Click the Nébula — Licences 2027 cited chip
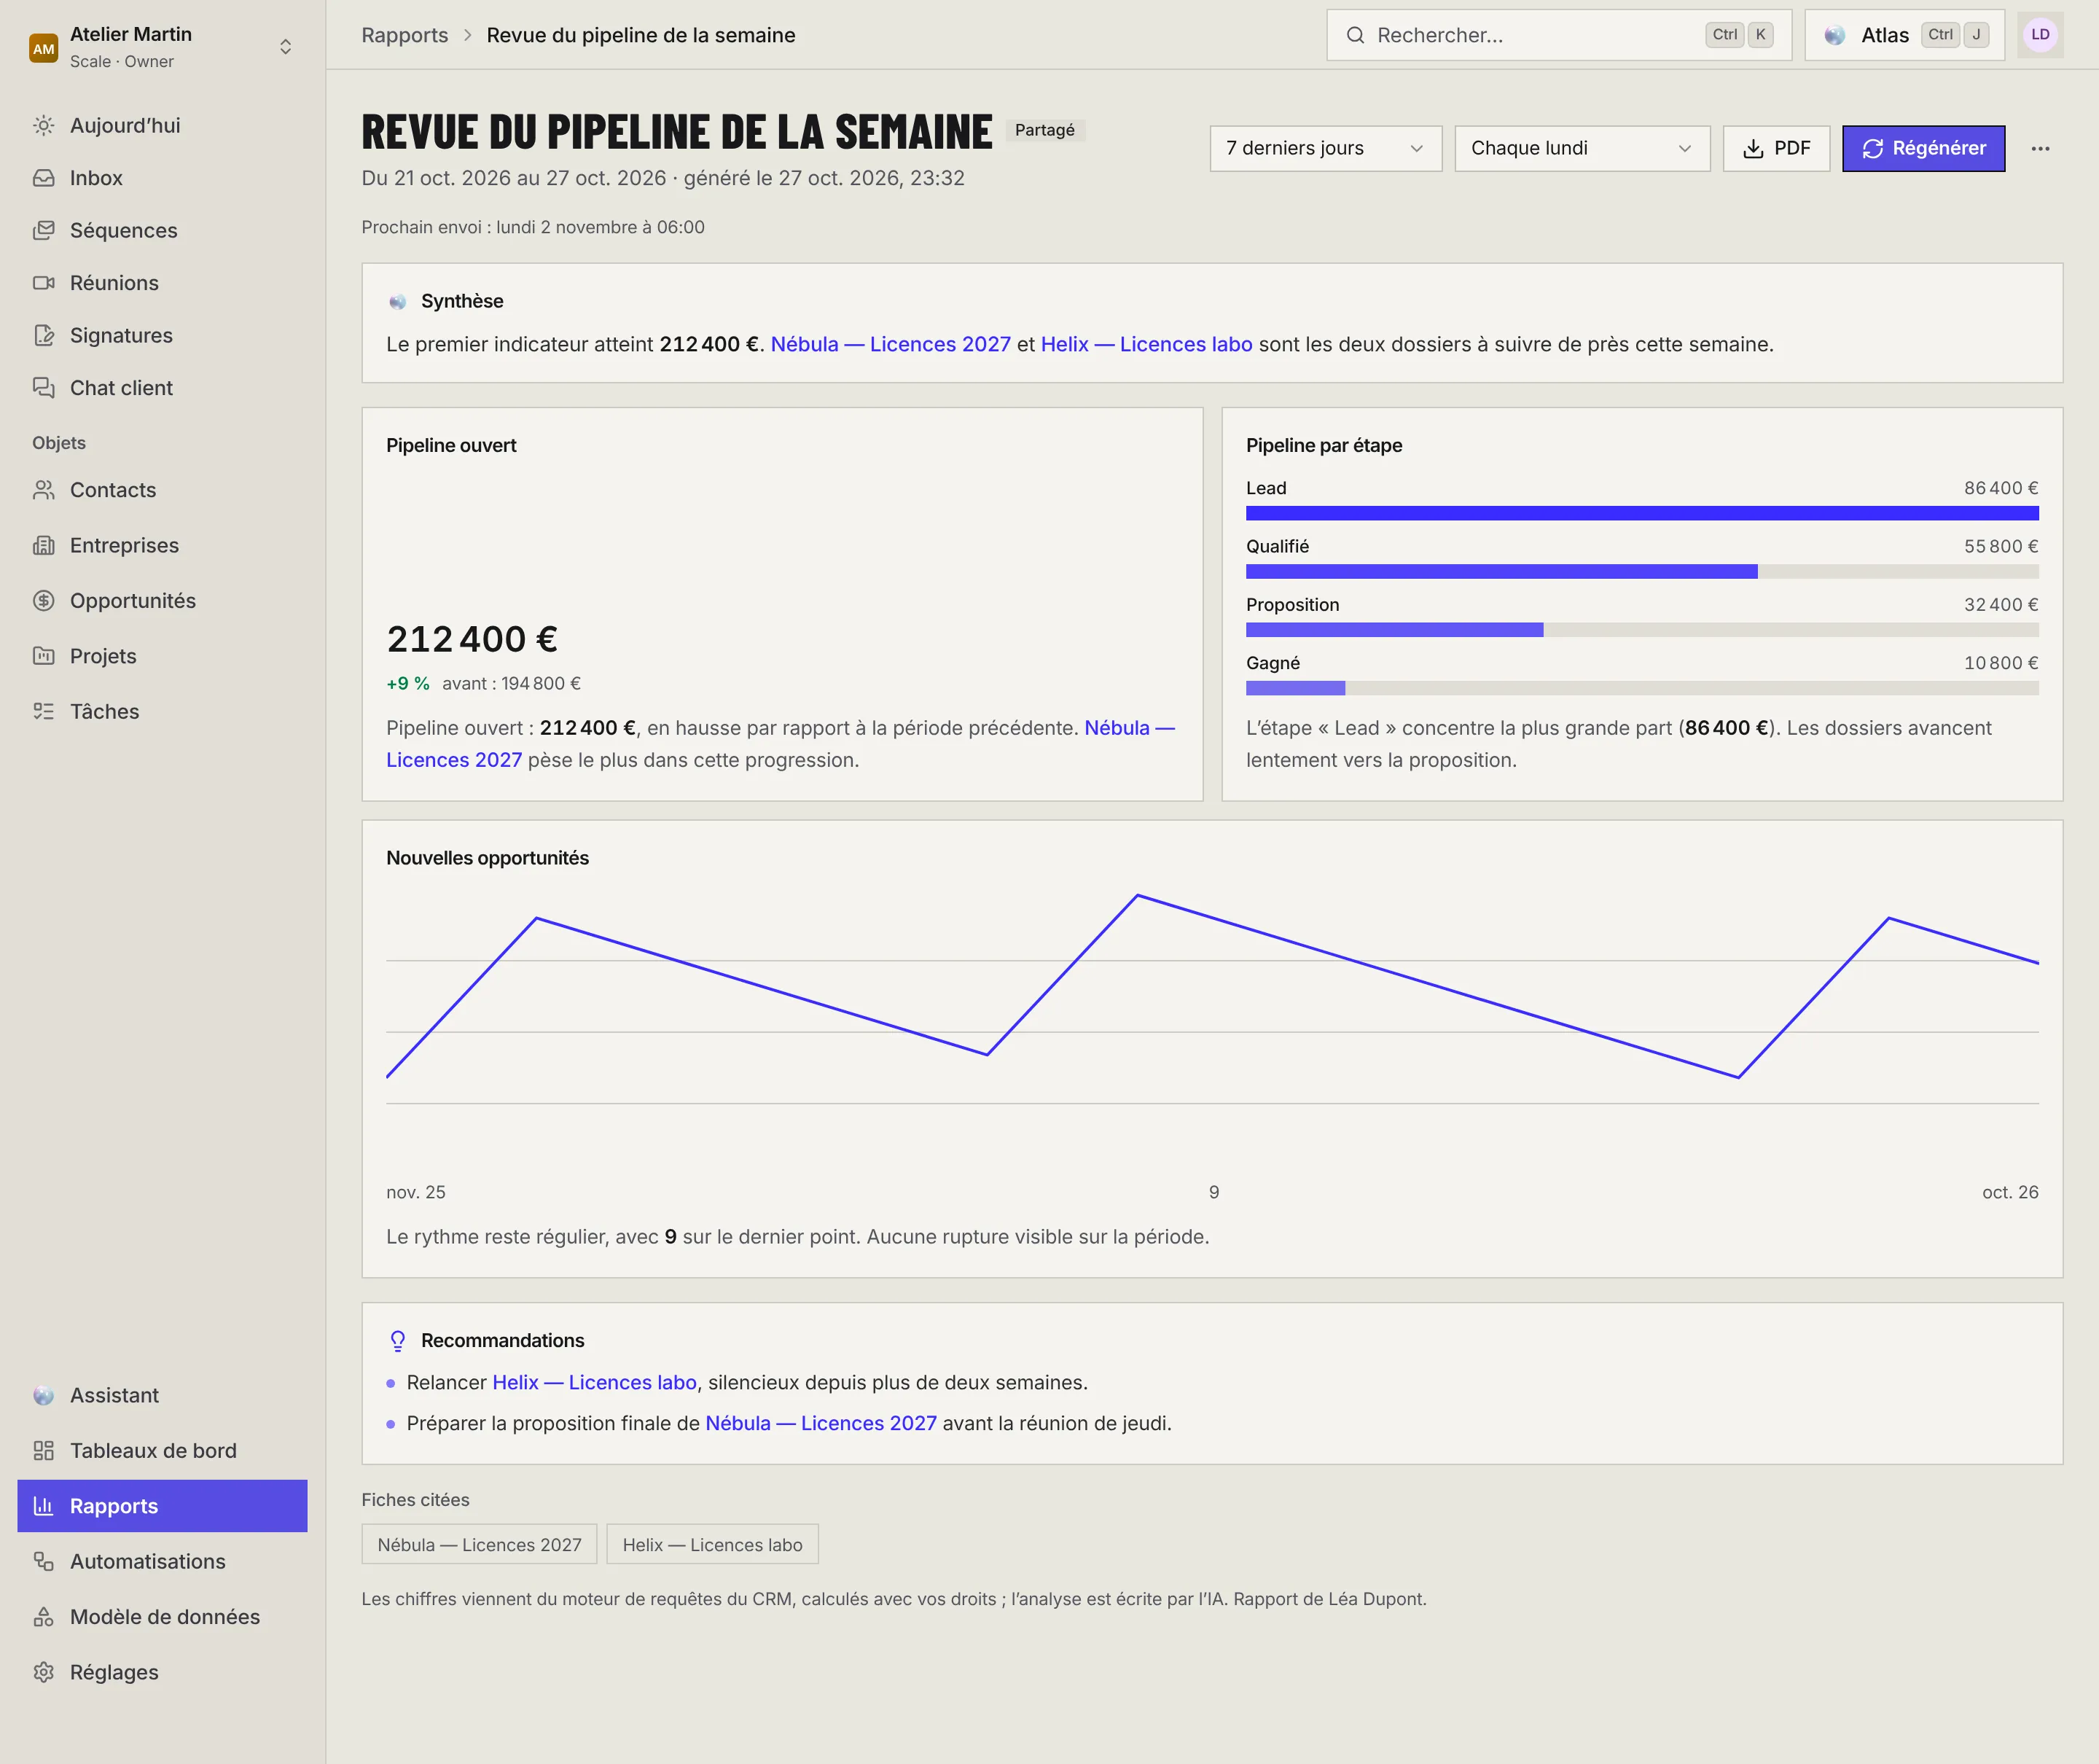This screenshot has width=2099, height=1764. (479, 1545)
